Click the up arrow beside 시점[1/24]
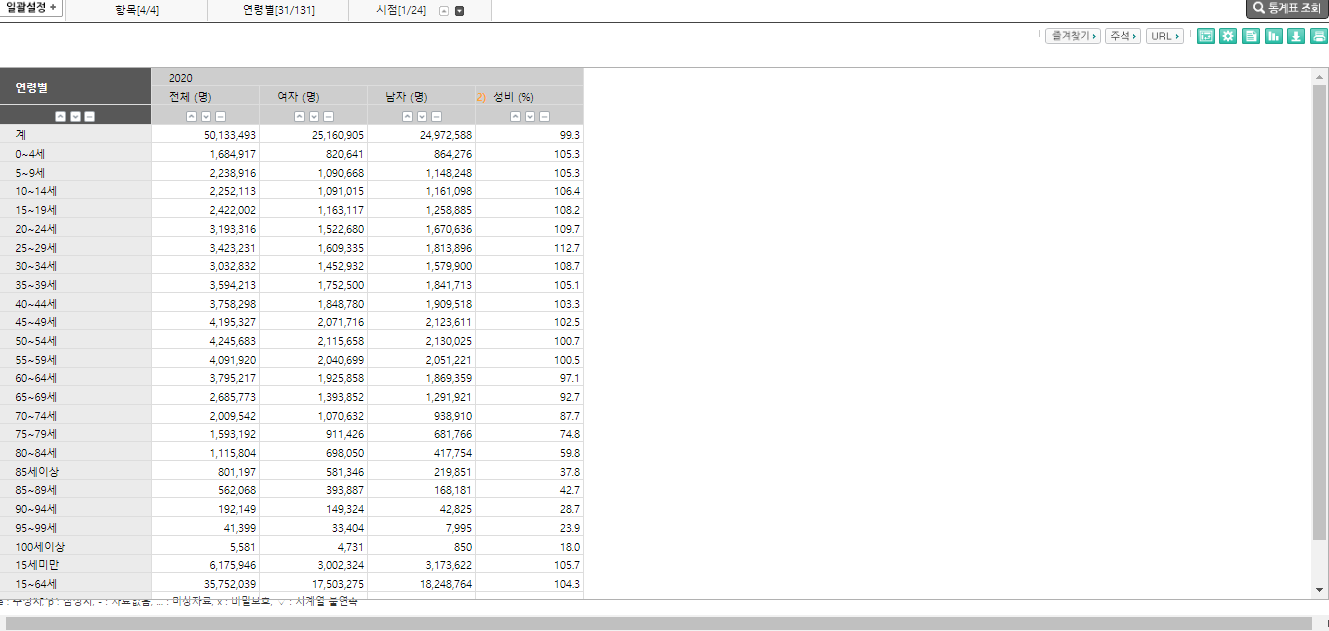Screen dimensions: 1329x631 tap(444, 11)
